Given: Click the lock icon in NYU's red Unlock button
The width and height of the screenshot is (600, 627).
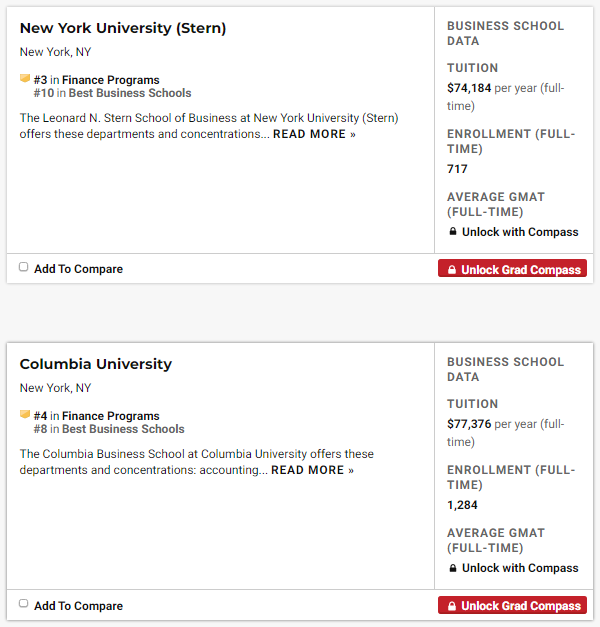Looking at the screenshot, I should (x=451, y=270).
